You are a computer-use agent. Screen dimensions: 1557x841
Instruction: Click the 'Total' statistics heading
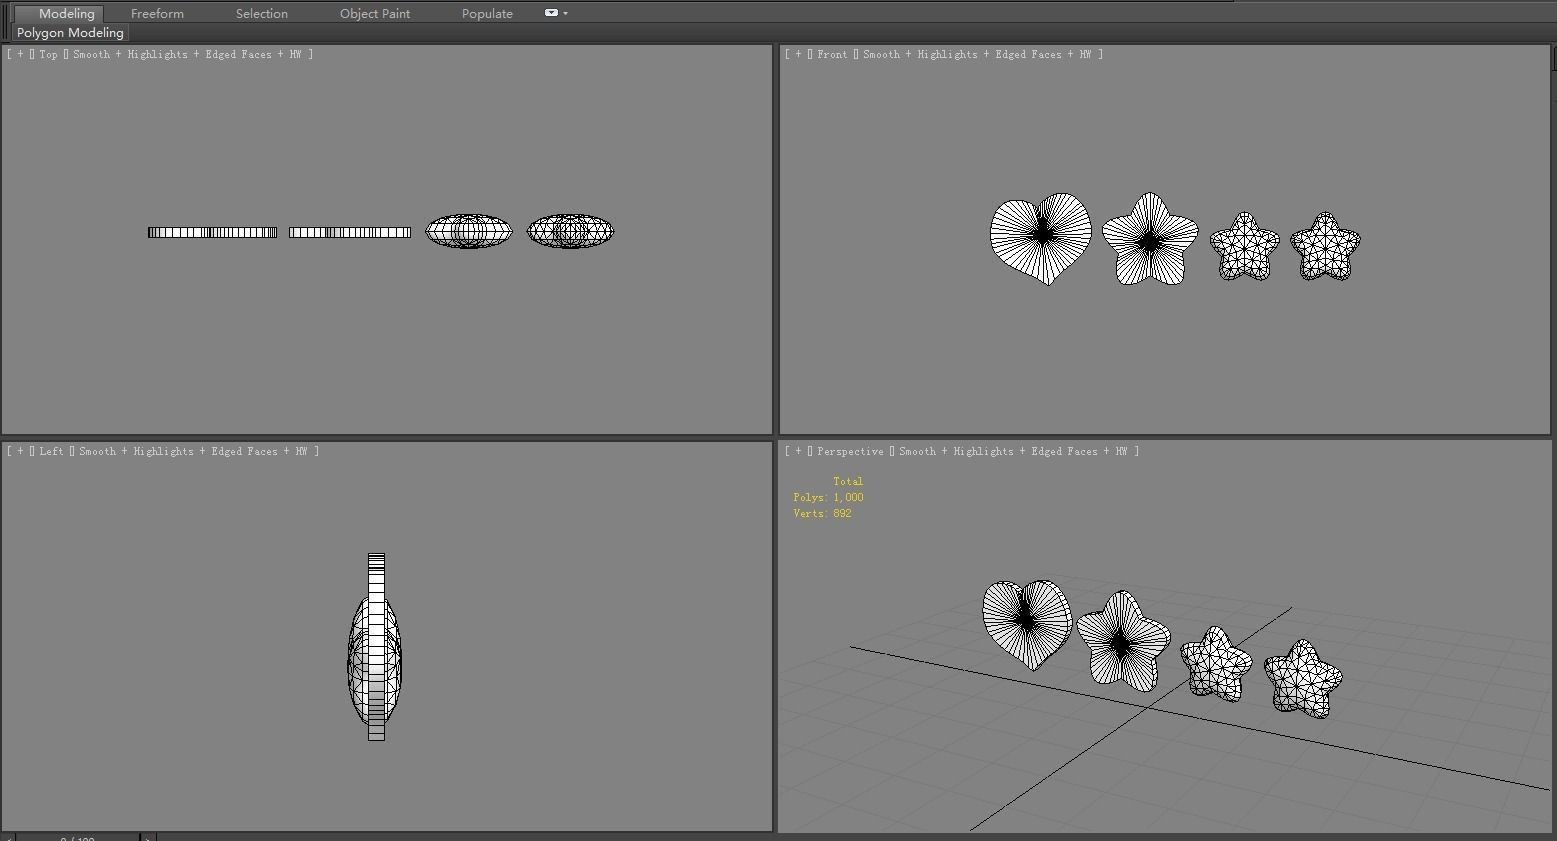point(848,481)
